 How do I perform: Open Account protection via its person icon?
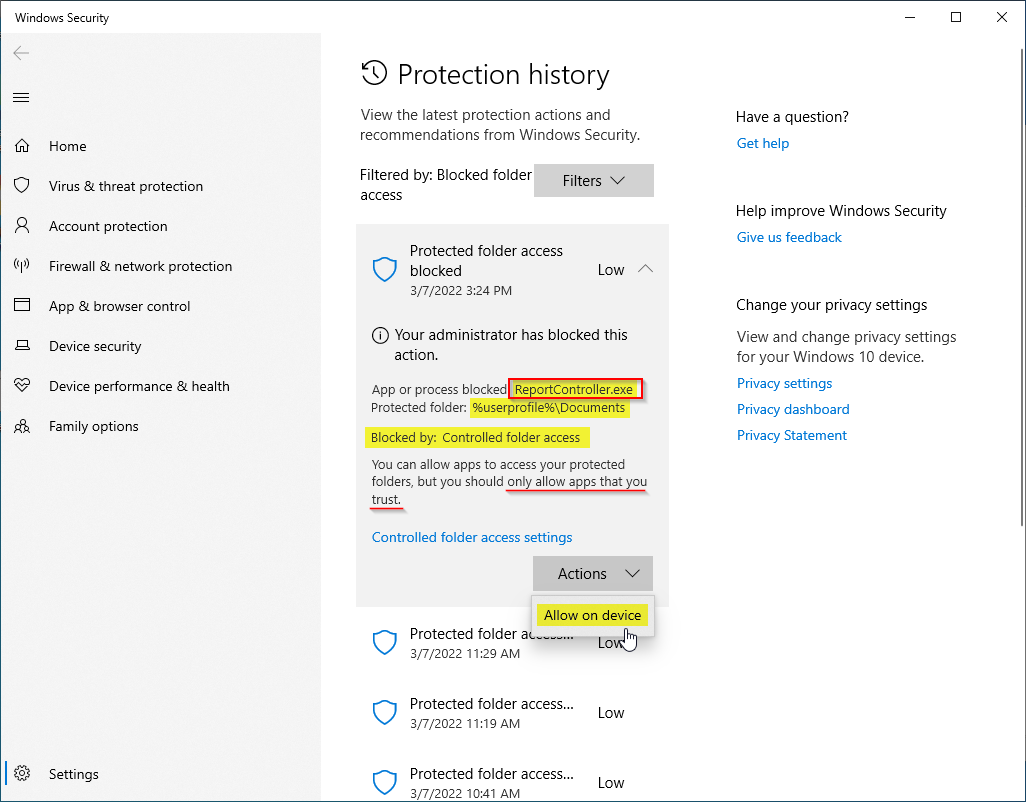(23, 226)
